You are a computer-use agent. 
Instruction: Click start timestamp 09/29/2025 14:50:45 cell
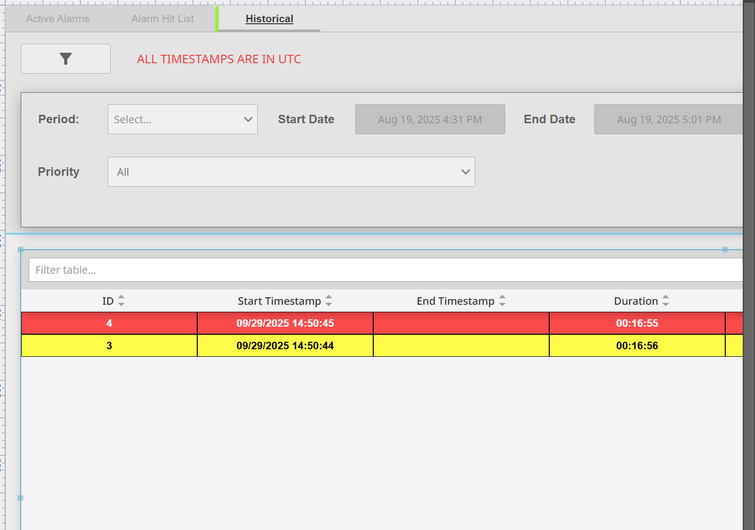tap(285, 323)
